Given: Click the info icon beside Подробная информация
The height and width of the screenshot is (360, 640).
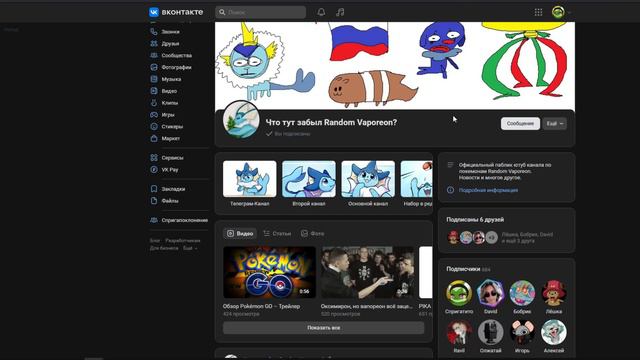Looking at the screenshot, I should 451,190.
